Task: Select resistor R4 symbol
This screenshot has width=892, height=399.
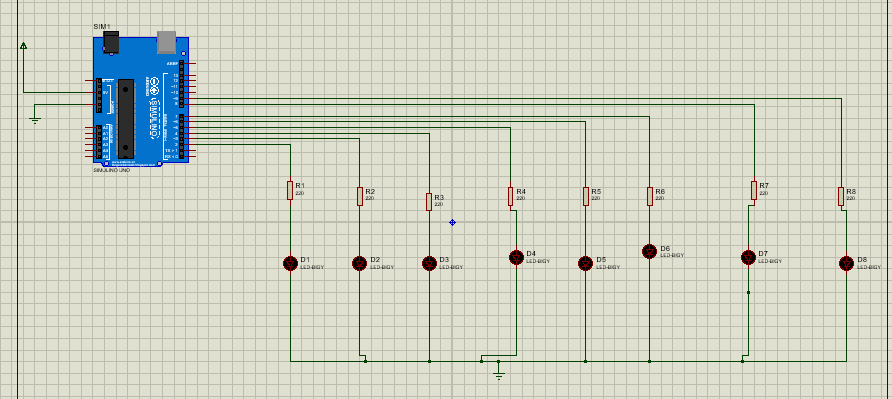Action: (510, 196)
